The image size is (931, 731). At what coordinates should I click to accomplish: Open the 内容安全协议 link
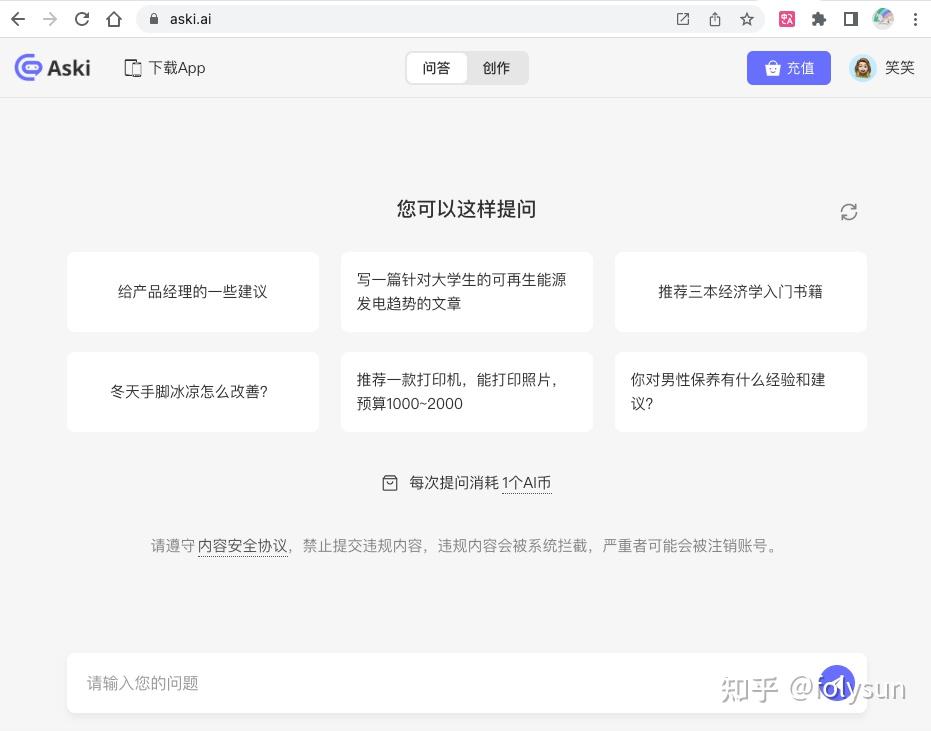point(242,546)
